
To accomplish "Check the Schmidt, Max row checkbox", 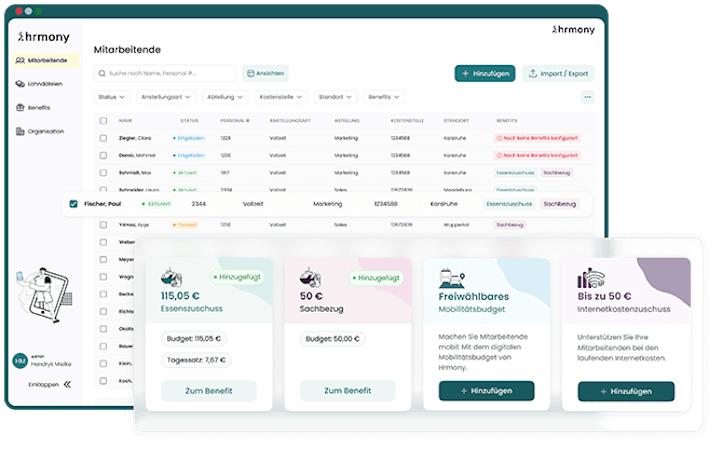I will 103,172.
